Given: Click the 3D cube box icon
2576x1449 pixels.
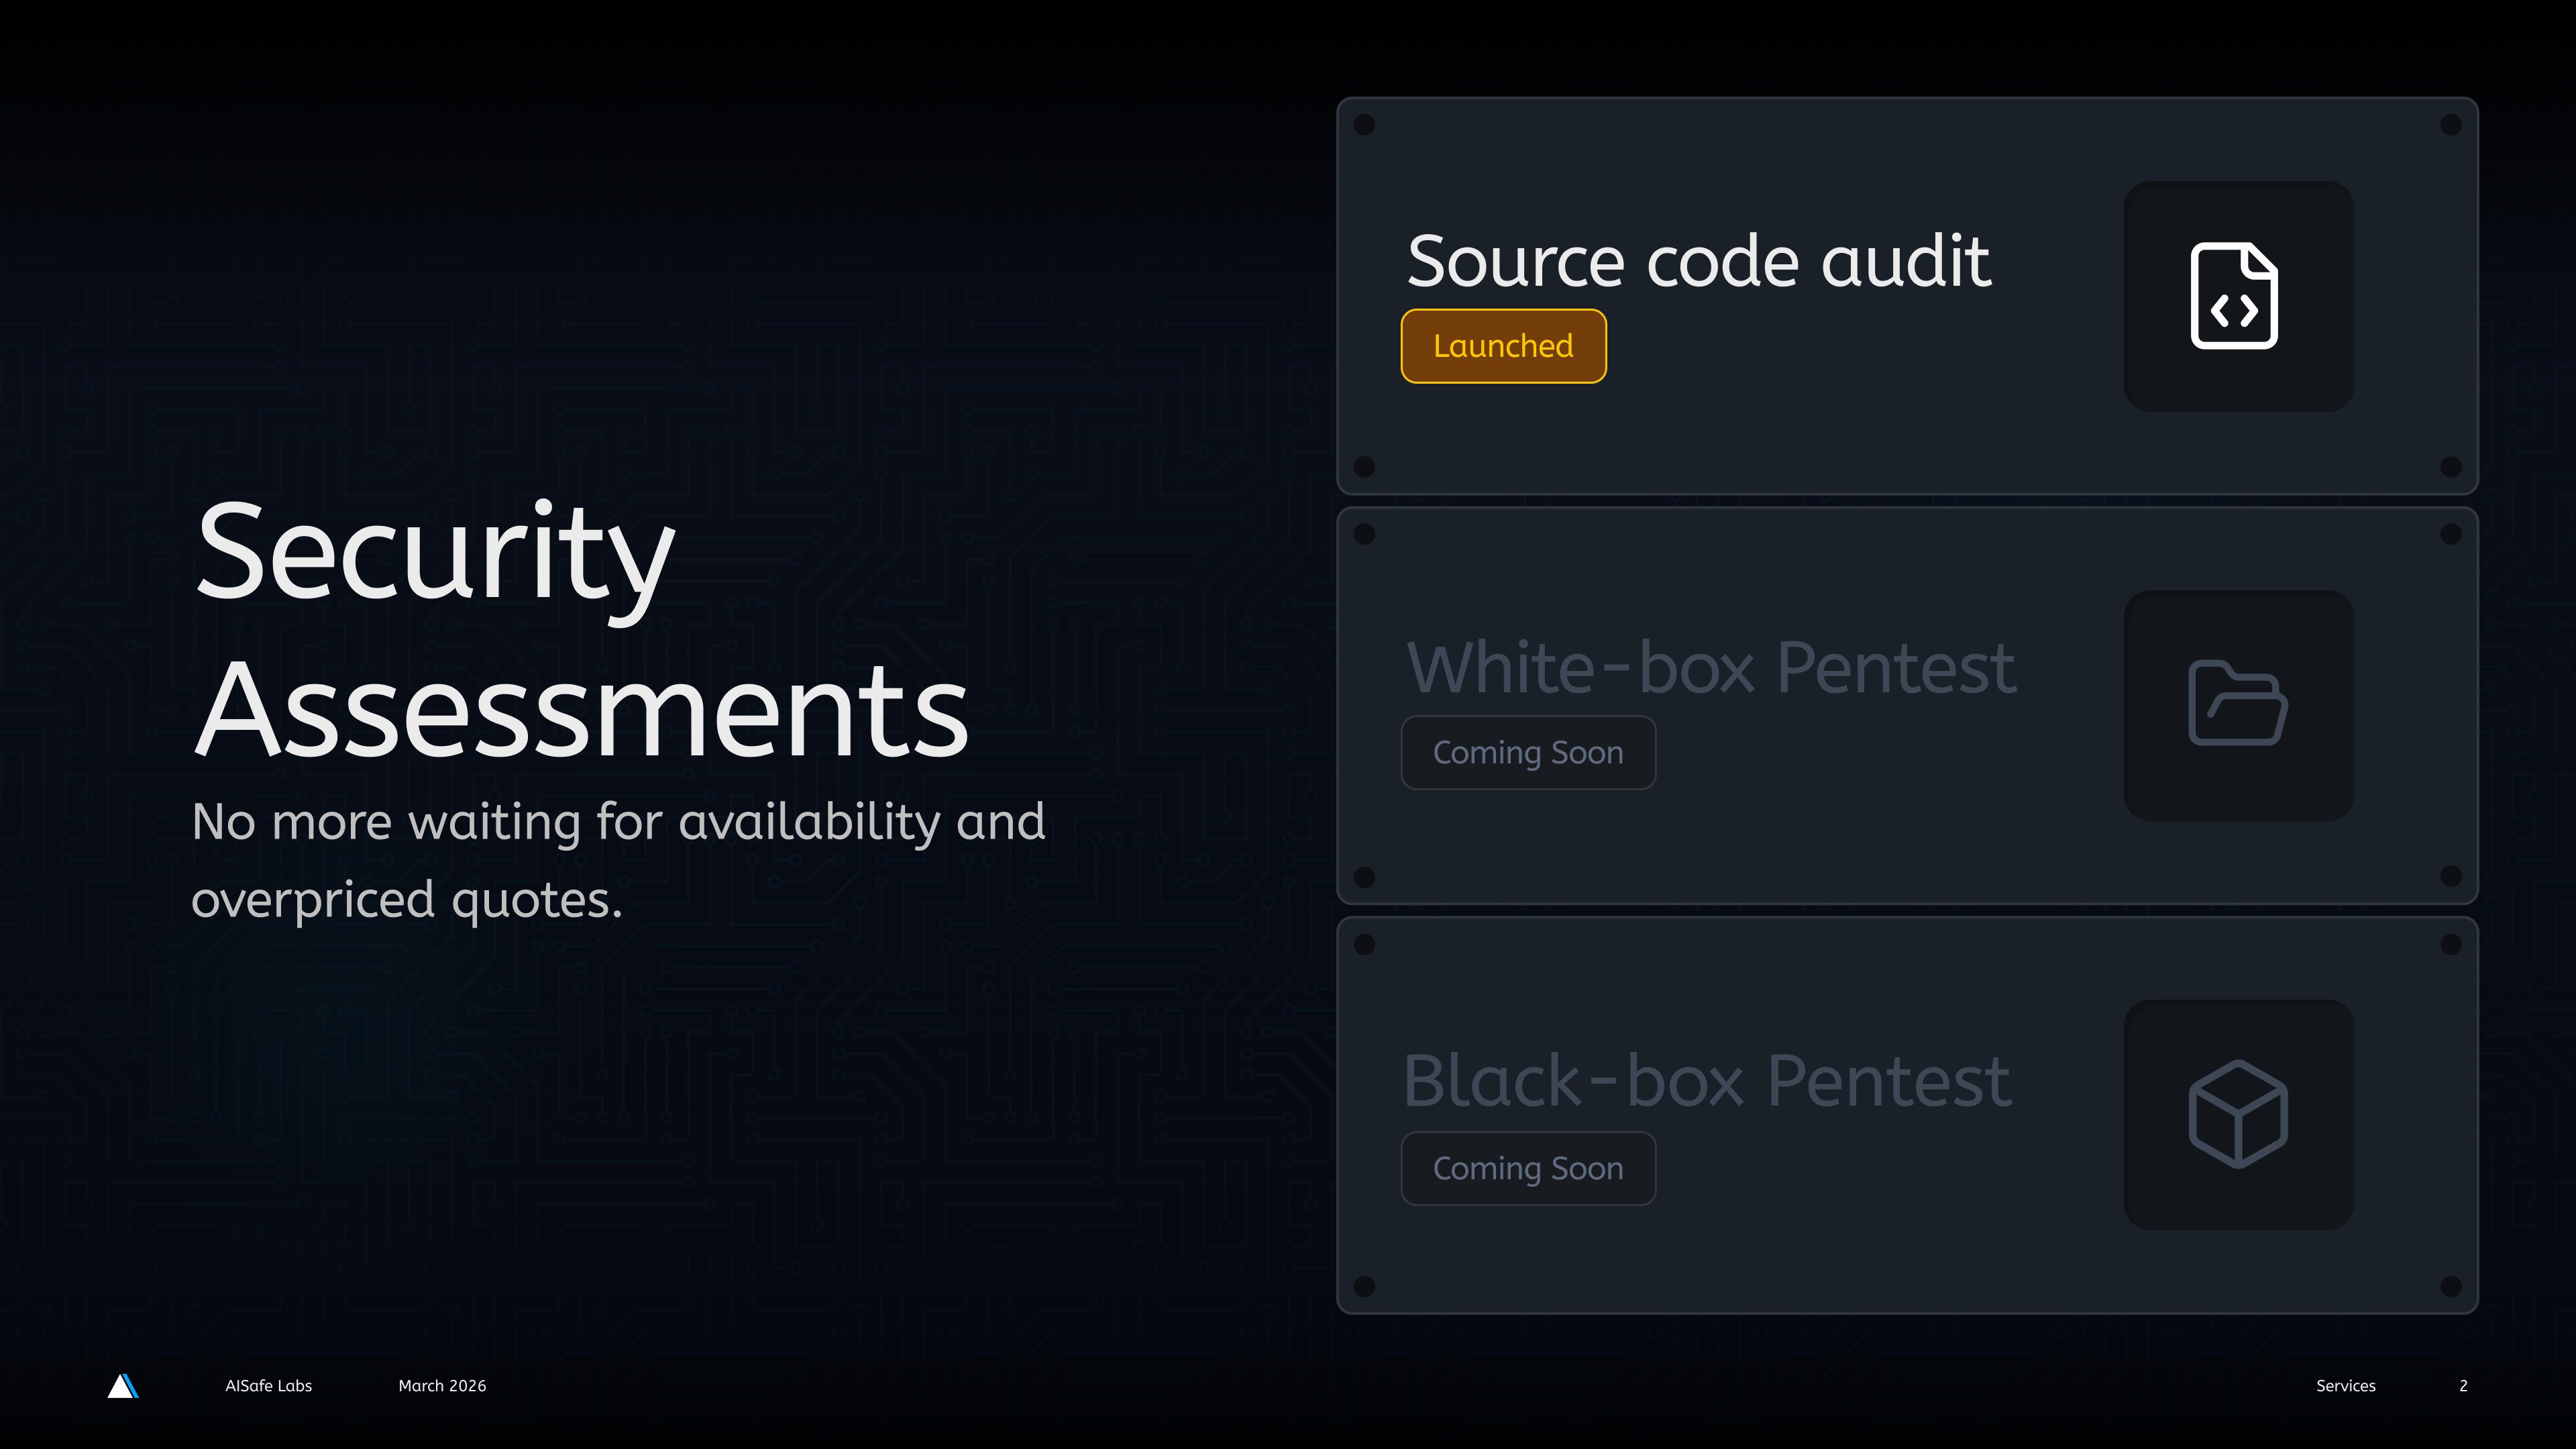Looking at the screenshot, I should (x=2238, y=1114).
